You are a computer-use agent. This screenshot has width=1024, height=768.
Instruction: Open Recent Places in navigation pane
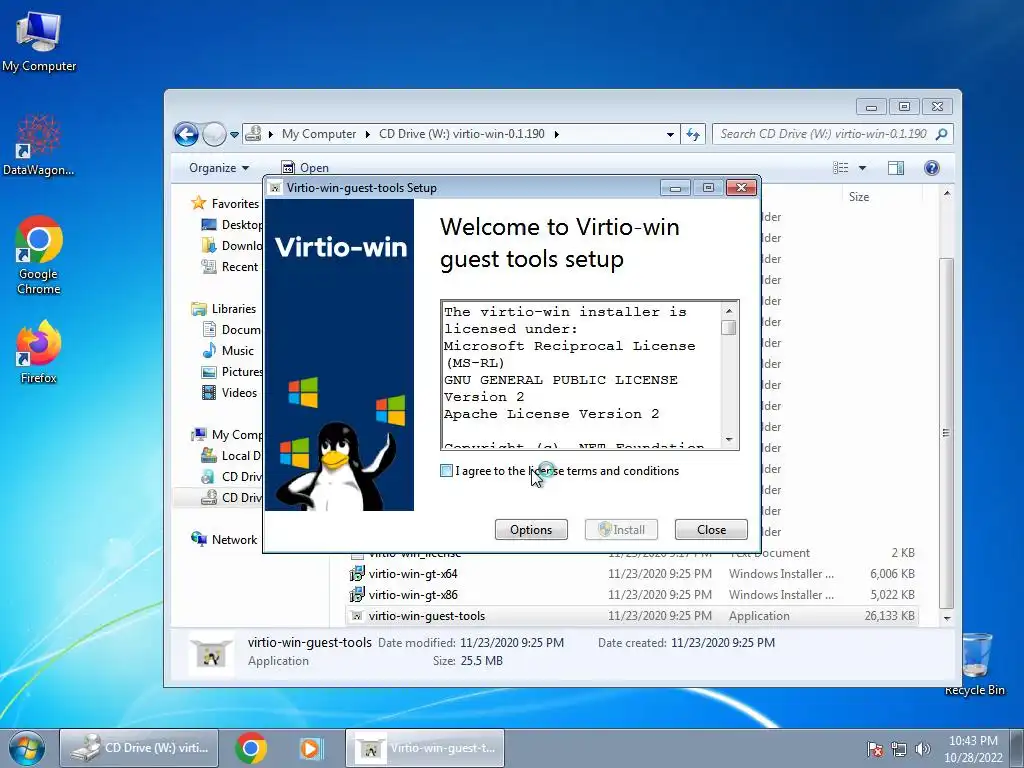click(x=231, y=266)
